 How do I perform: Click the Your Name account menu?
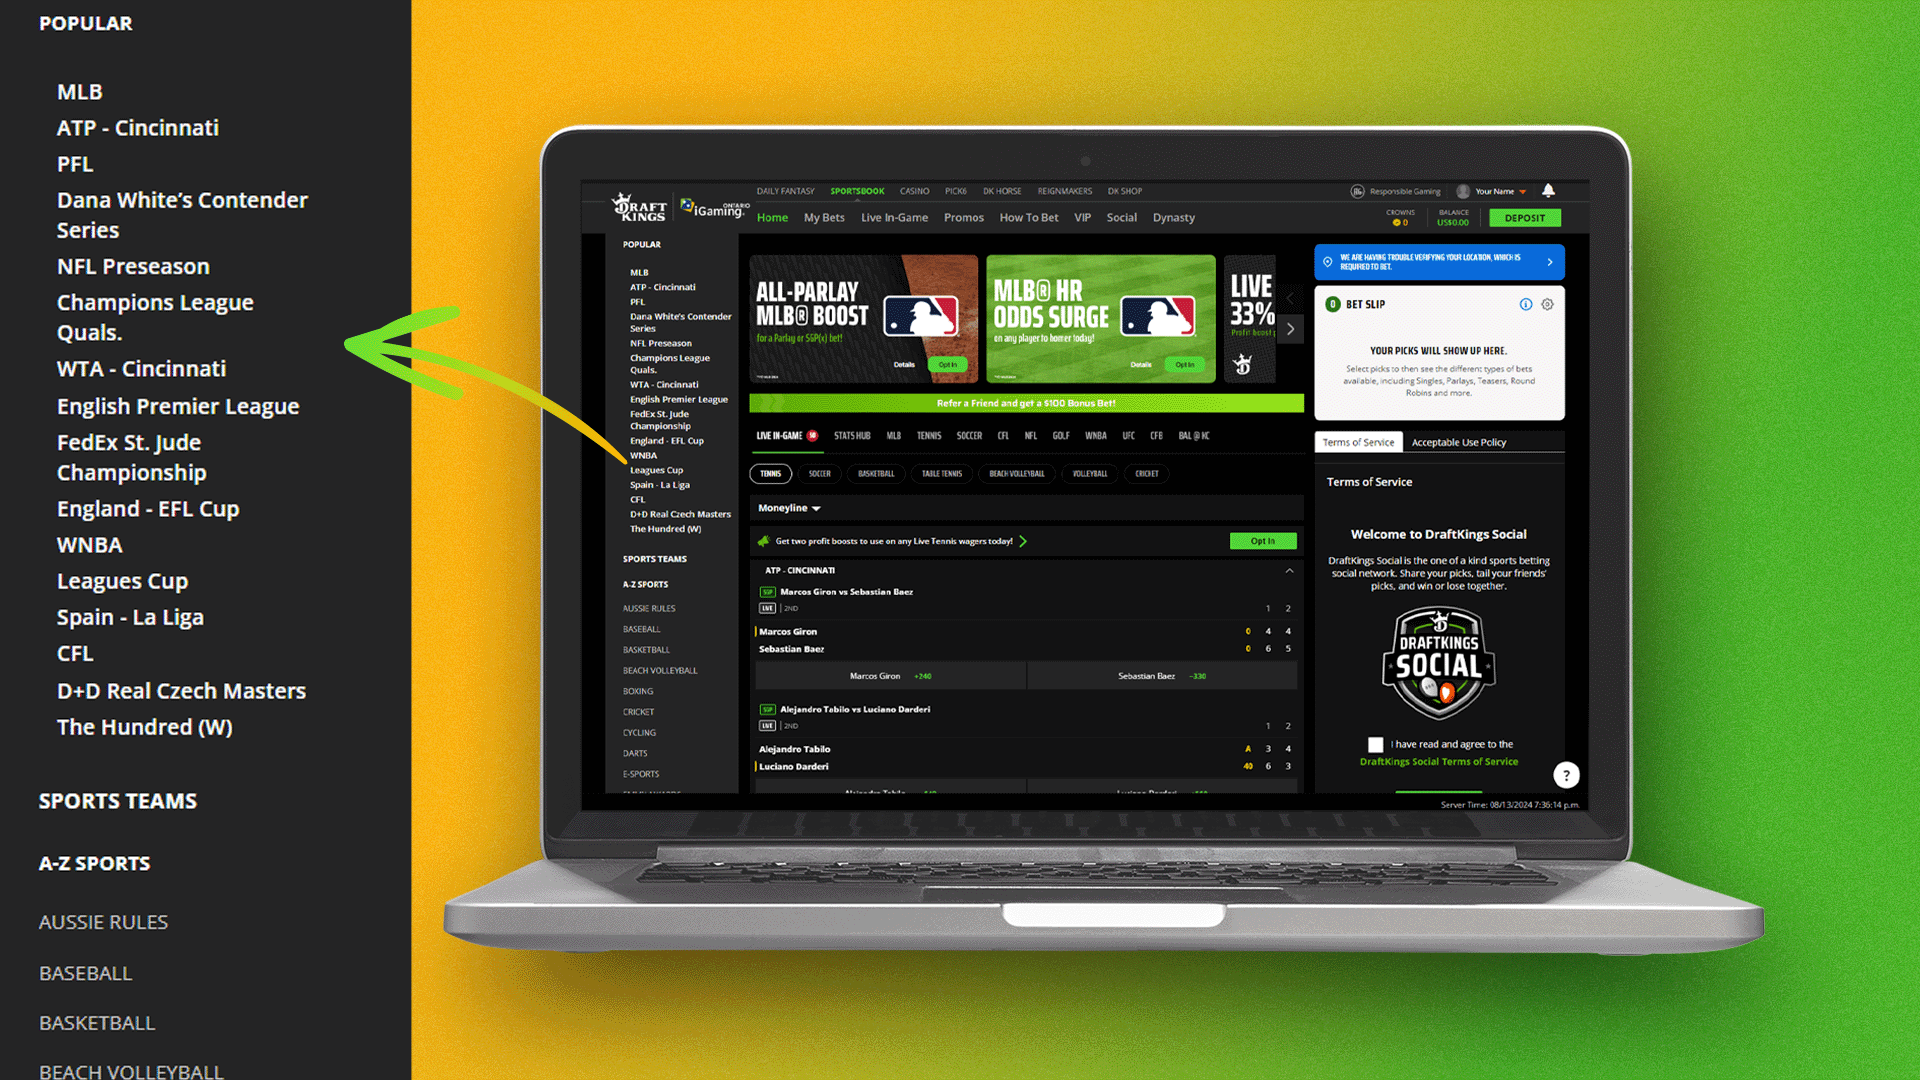click(x=1493, y=190)
